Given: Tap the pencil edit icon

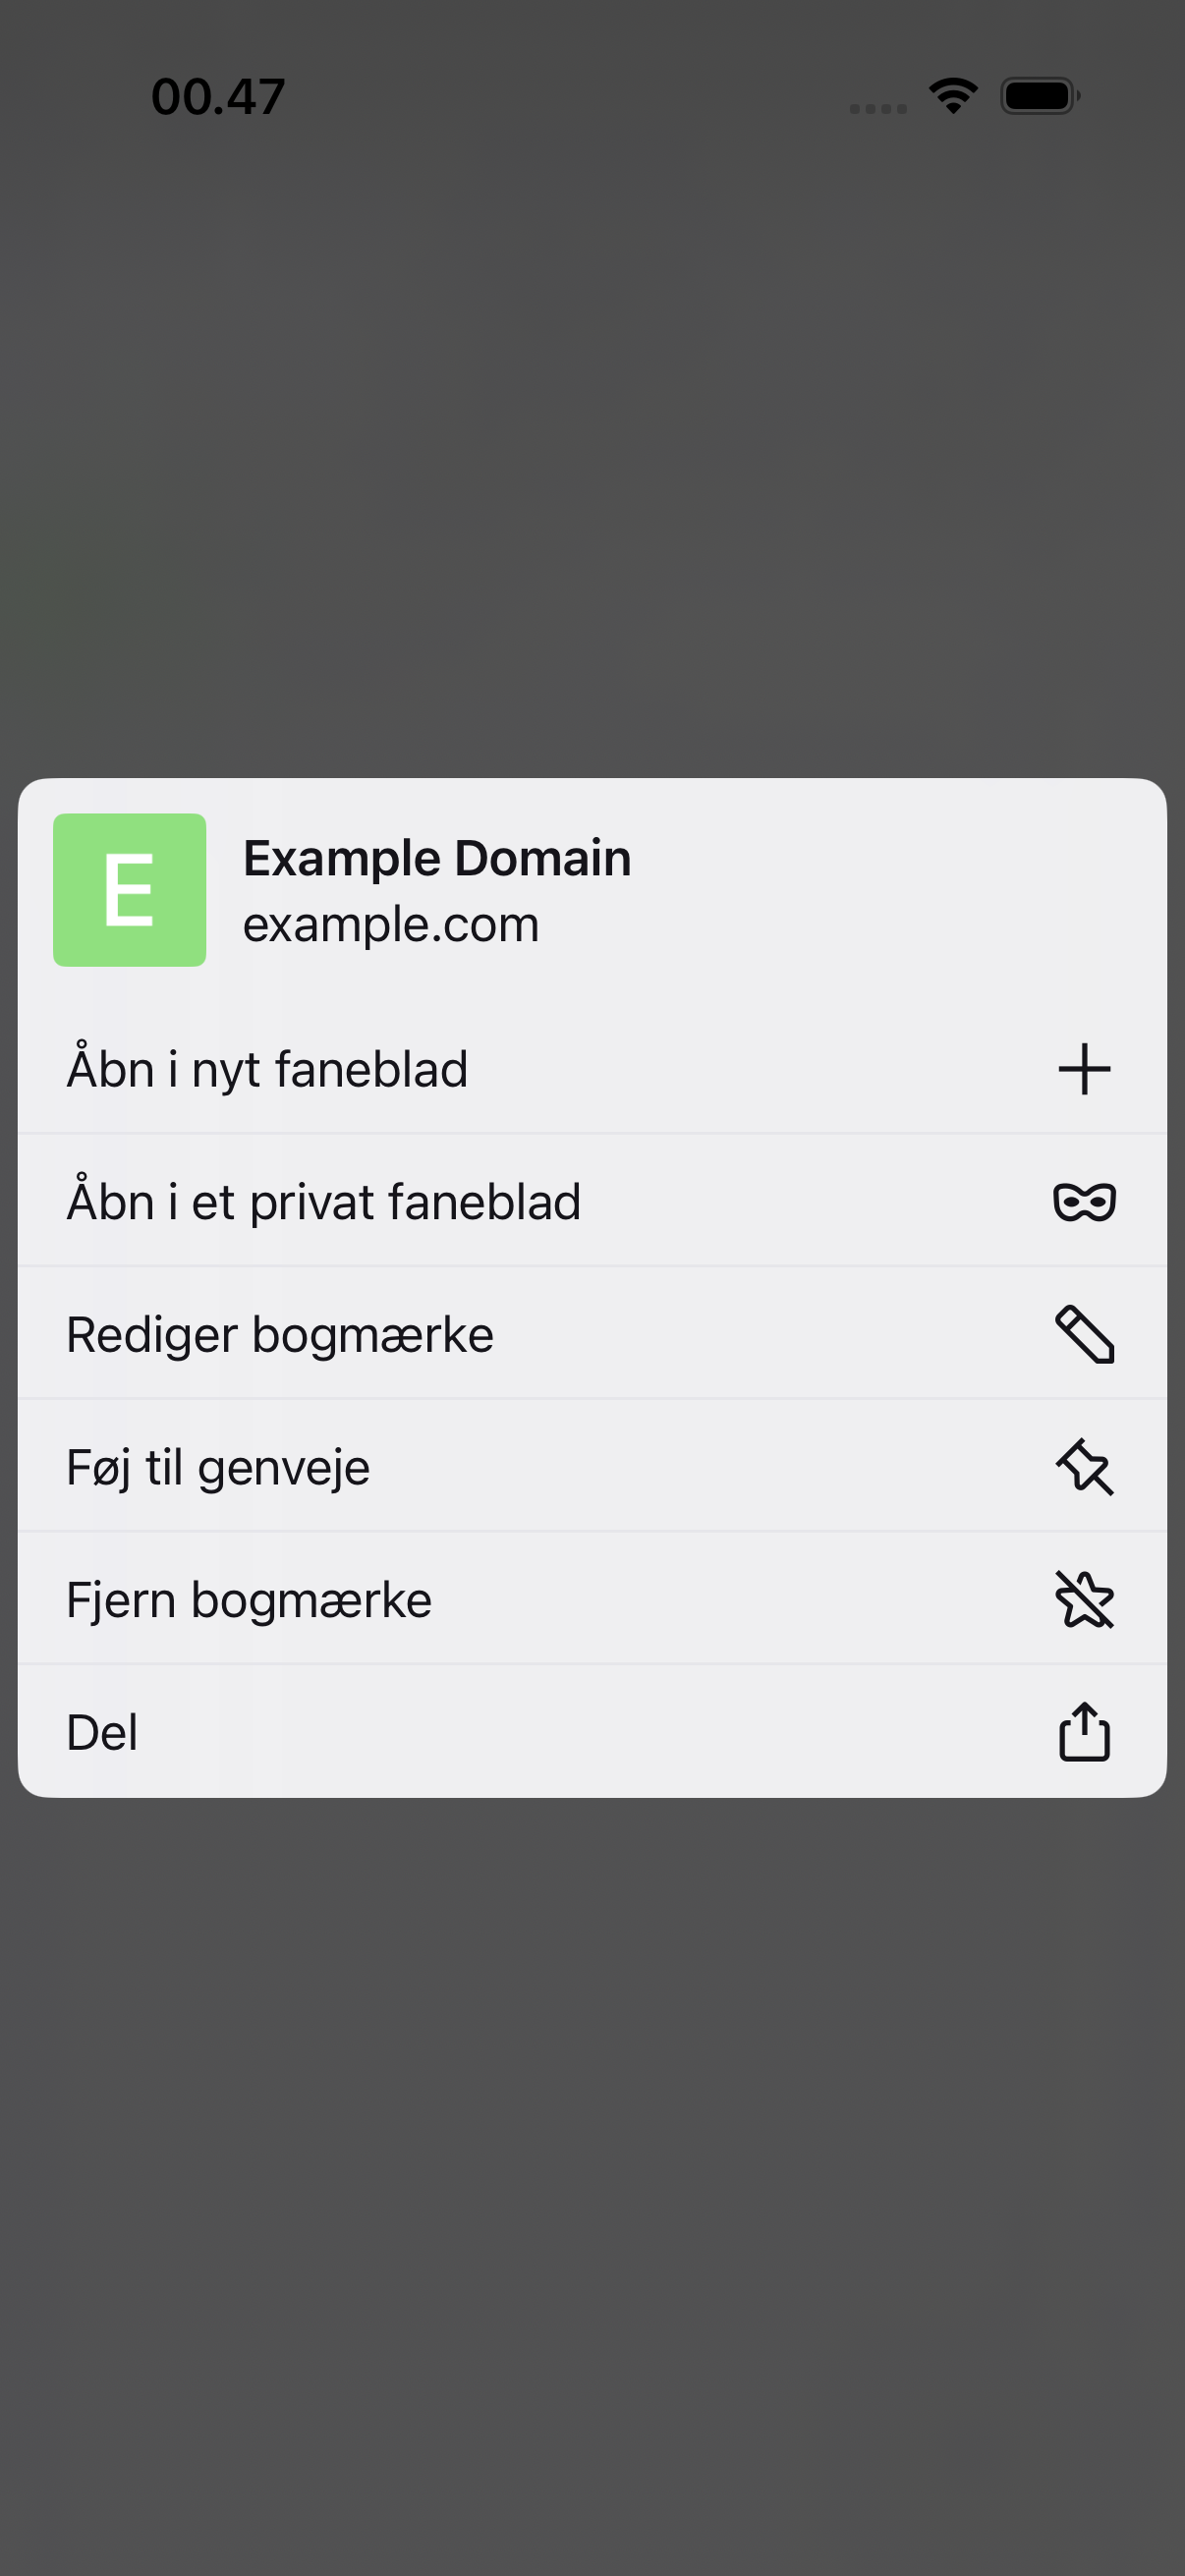Looking at the screenshot, I should 1084,1334.
